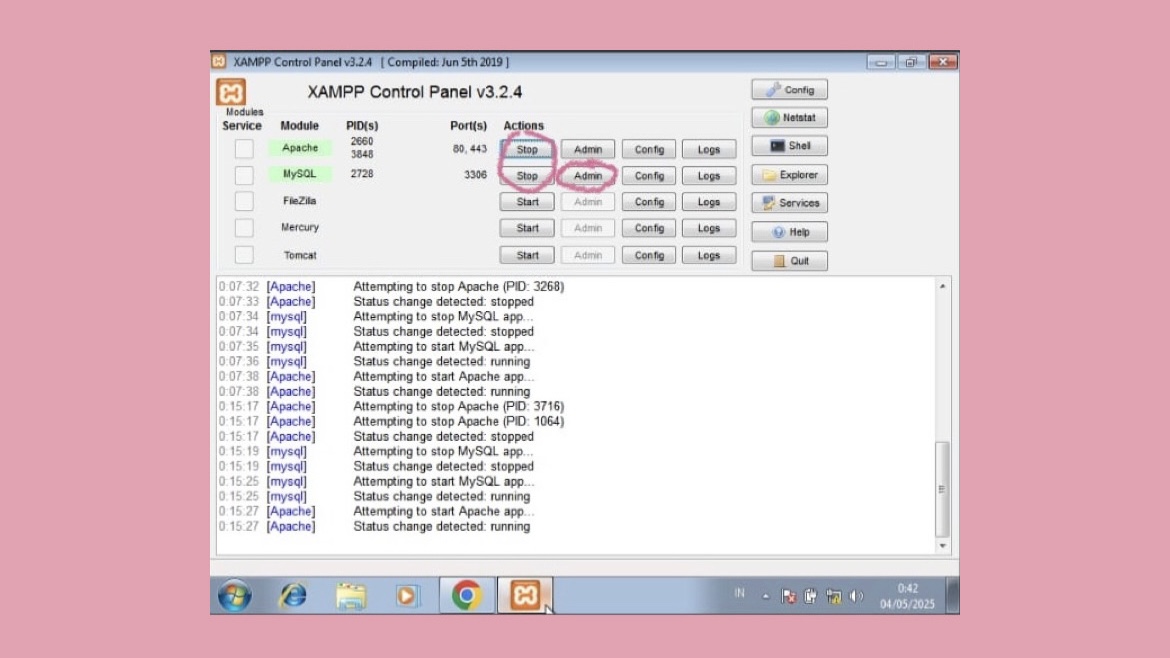Click the 'Attempting to stop Apache (PID: 1064)' log line

(x=458, y=422)
